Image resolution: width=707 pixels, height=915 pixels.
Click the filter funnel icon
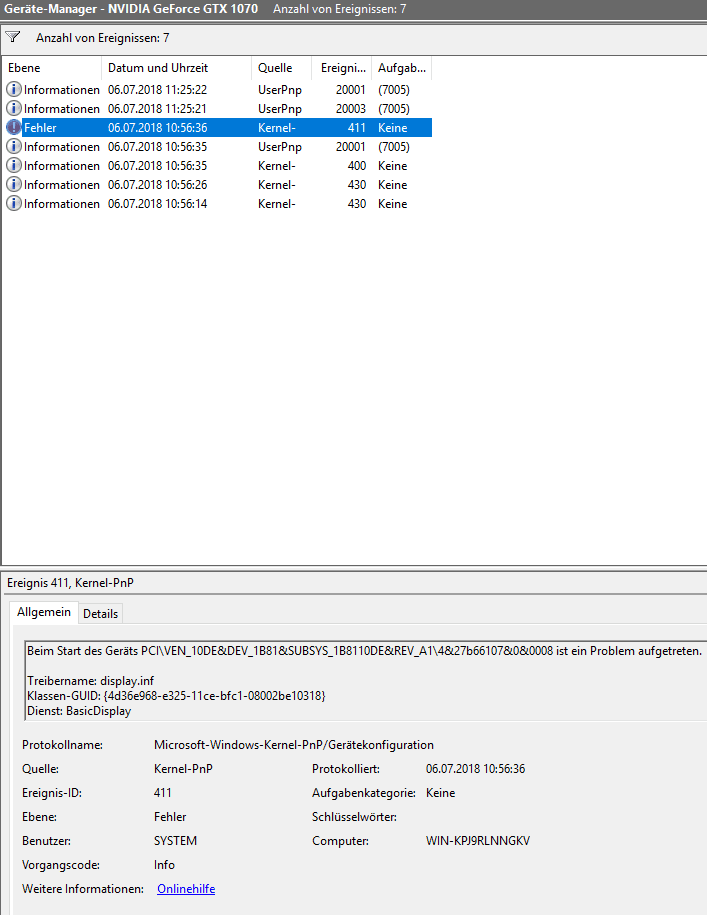point(13,37)
